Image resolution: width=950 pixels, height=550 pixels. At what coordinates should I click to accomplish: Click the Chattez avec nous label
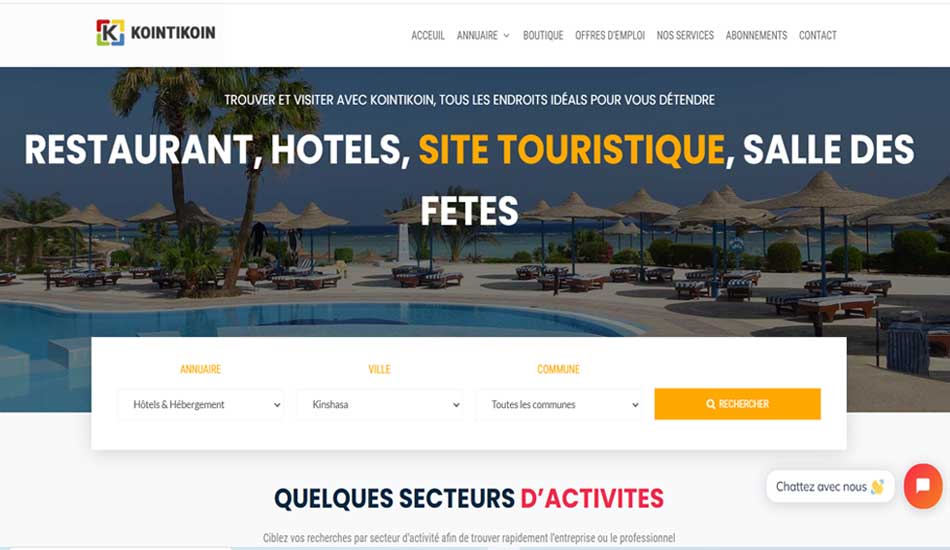[x=821, y=486]
